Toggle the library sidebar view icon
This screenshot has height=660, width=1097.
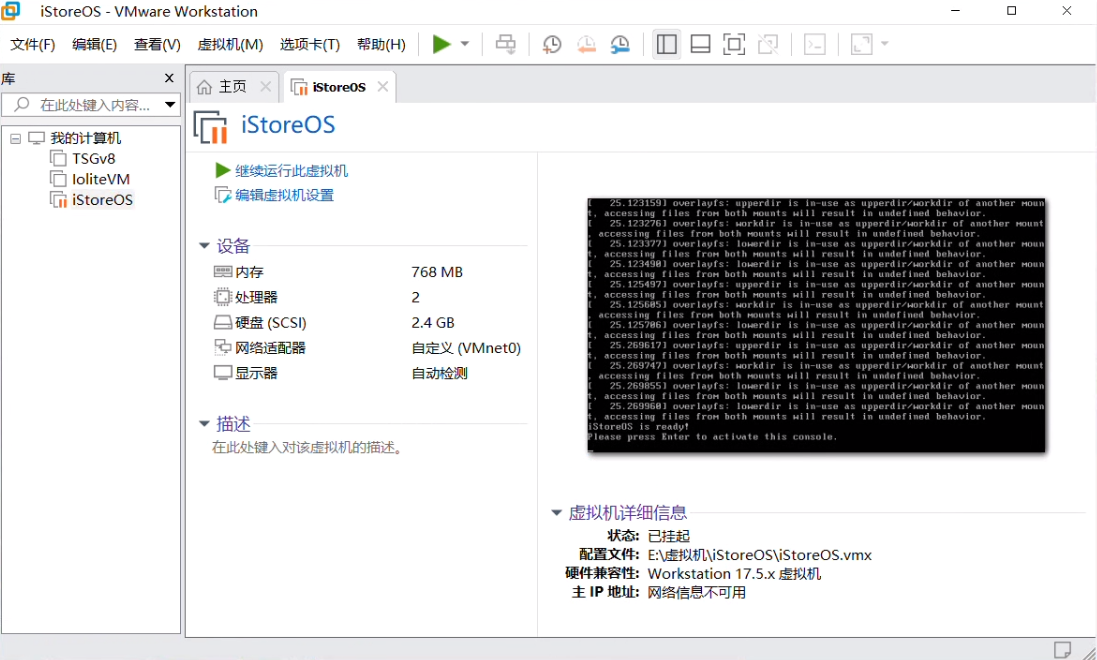click(x=667, y=44)
